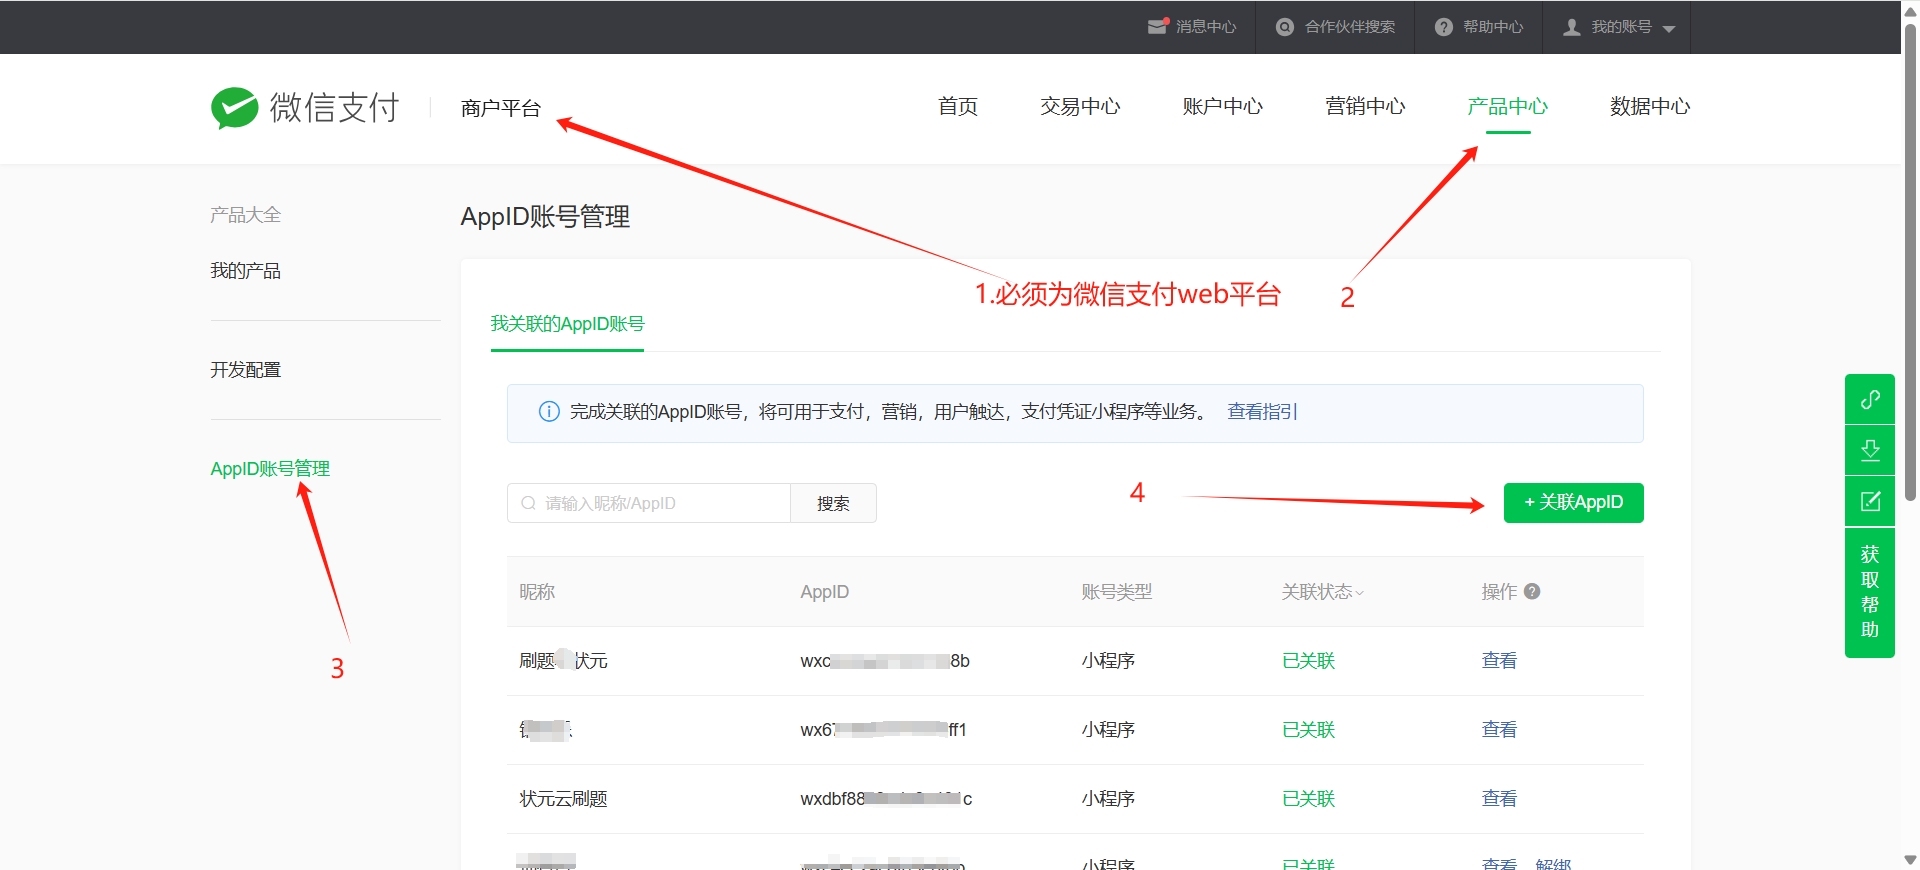Screen dimensions: 1920x870
Task: Click the search magnifier icon in the input
Action: (x=528, y=503)
